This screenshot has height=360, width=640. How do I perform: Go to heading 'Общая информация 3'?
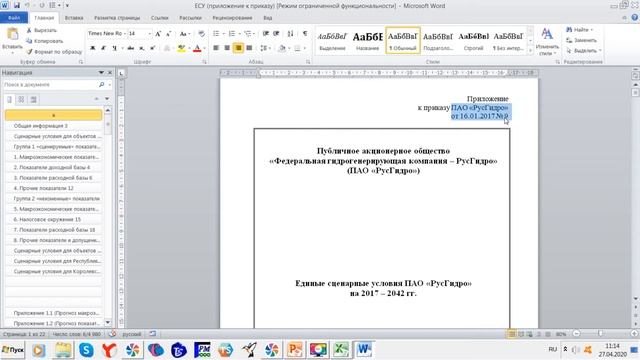[x=53, y=126]
